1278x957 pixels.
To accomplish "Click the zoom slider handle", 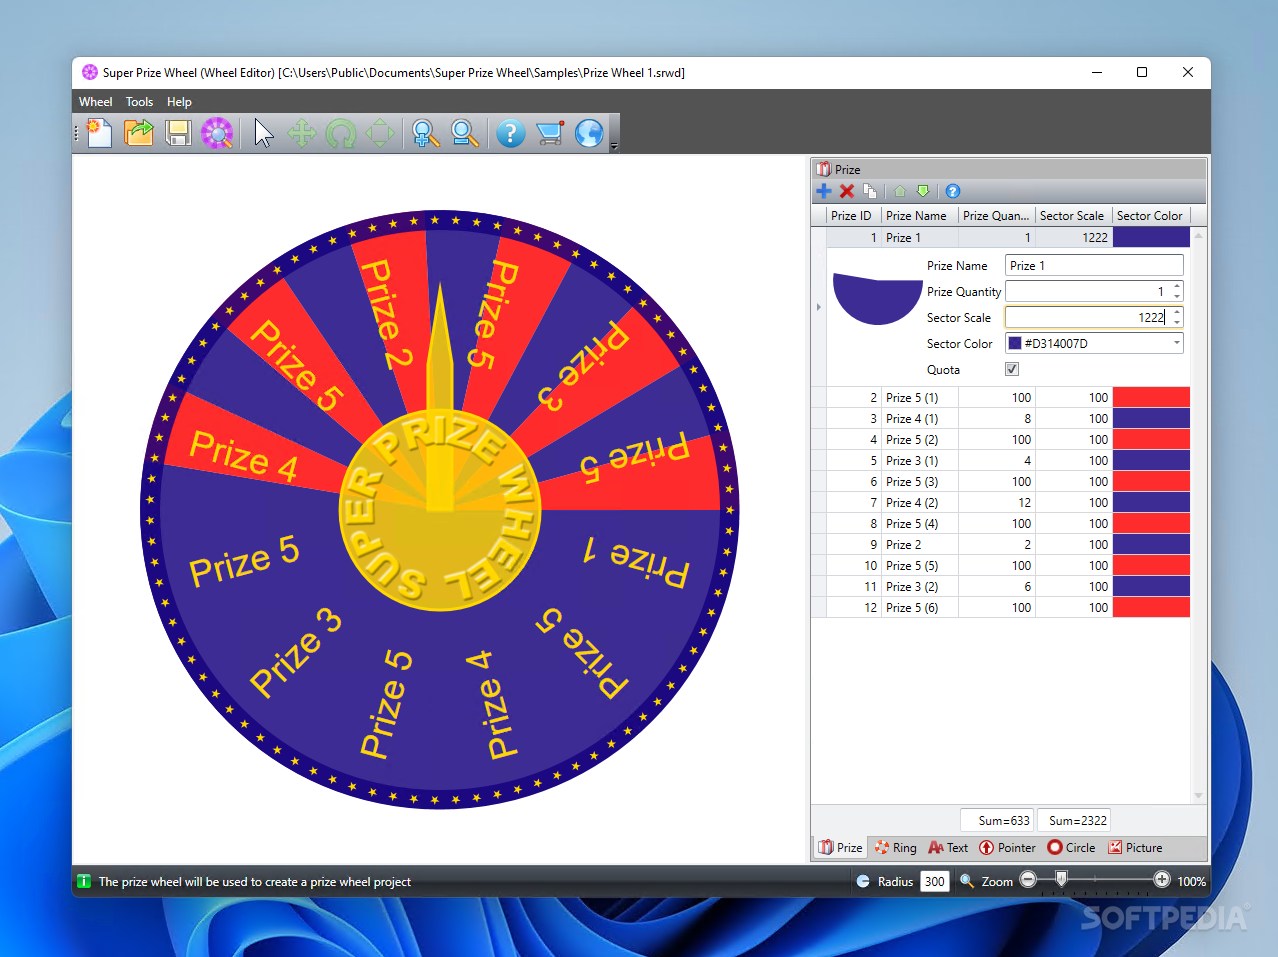I will [1062, 879].
